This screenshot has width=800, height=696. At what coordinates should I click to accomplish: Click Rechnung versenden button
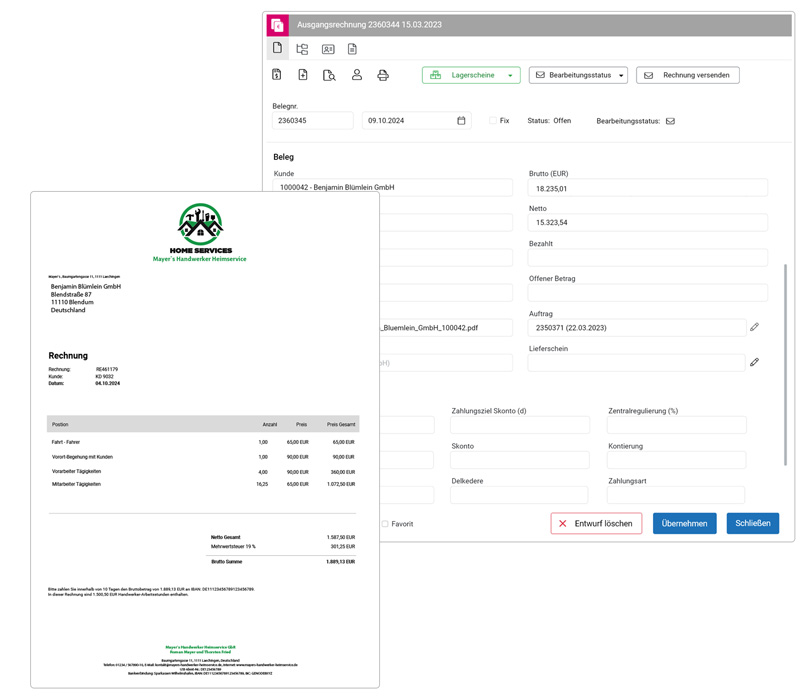pyautogui.click(x=687, y=75)
